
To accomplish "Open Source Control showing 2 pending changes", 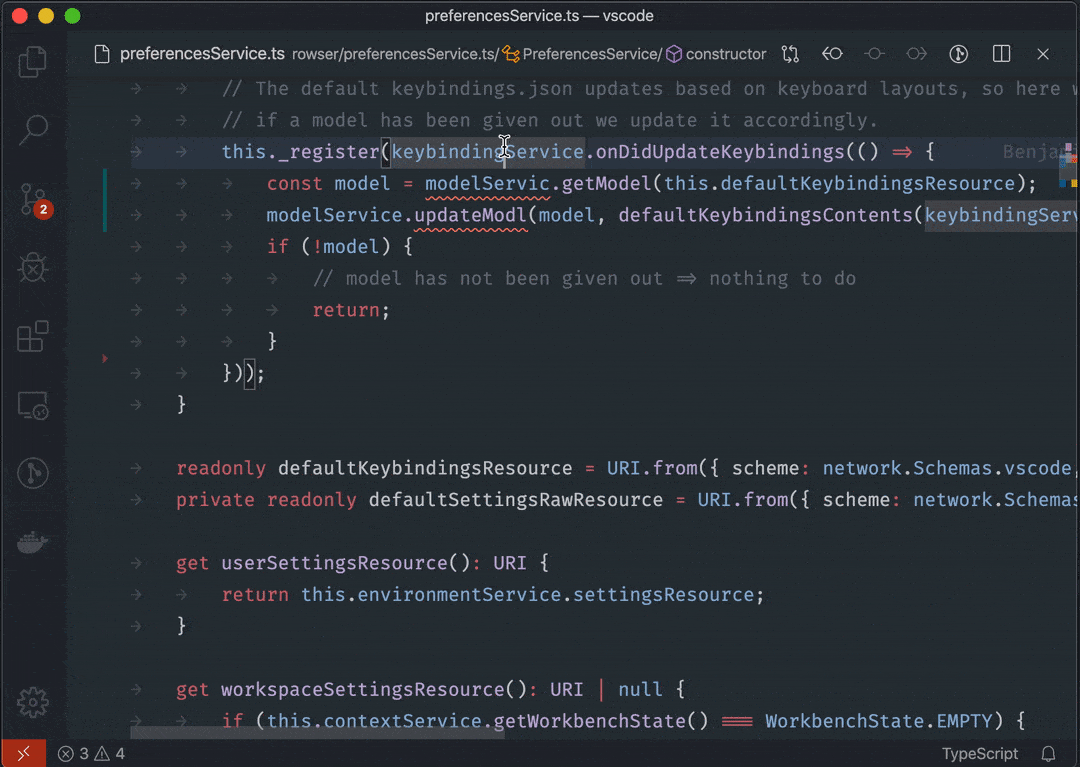I will click(33, 199).
